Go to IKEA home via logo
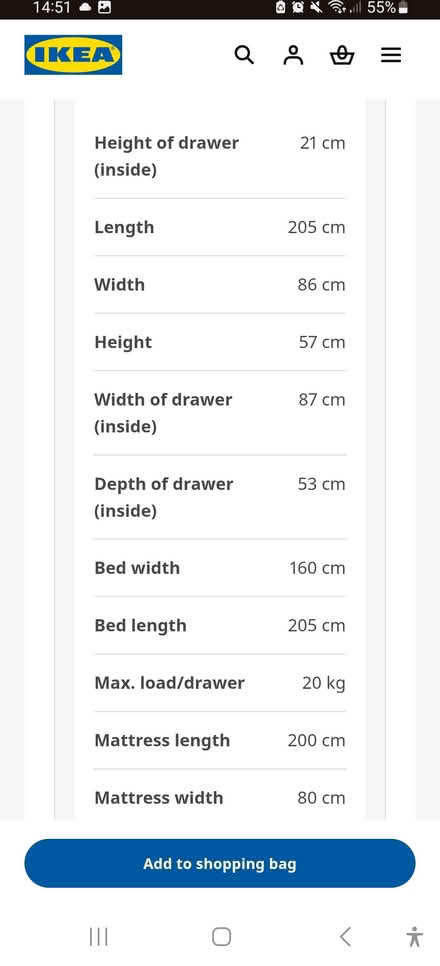The height and width of the screenshot is (966, 440). pyautogui.click(x=73, y=55)
